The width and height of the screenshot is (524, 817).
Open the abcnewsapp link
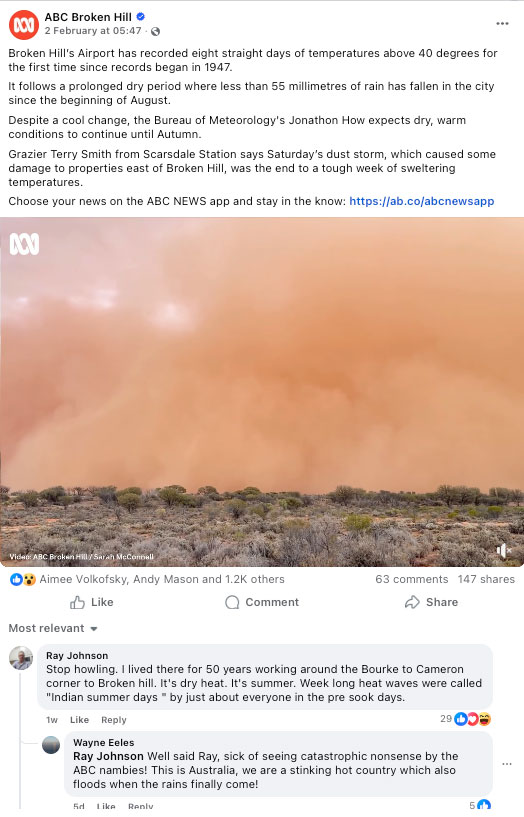click(x=421, y=201)
